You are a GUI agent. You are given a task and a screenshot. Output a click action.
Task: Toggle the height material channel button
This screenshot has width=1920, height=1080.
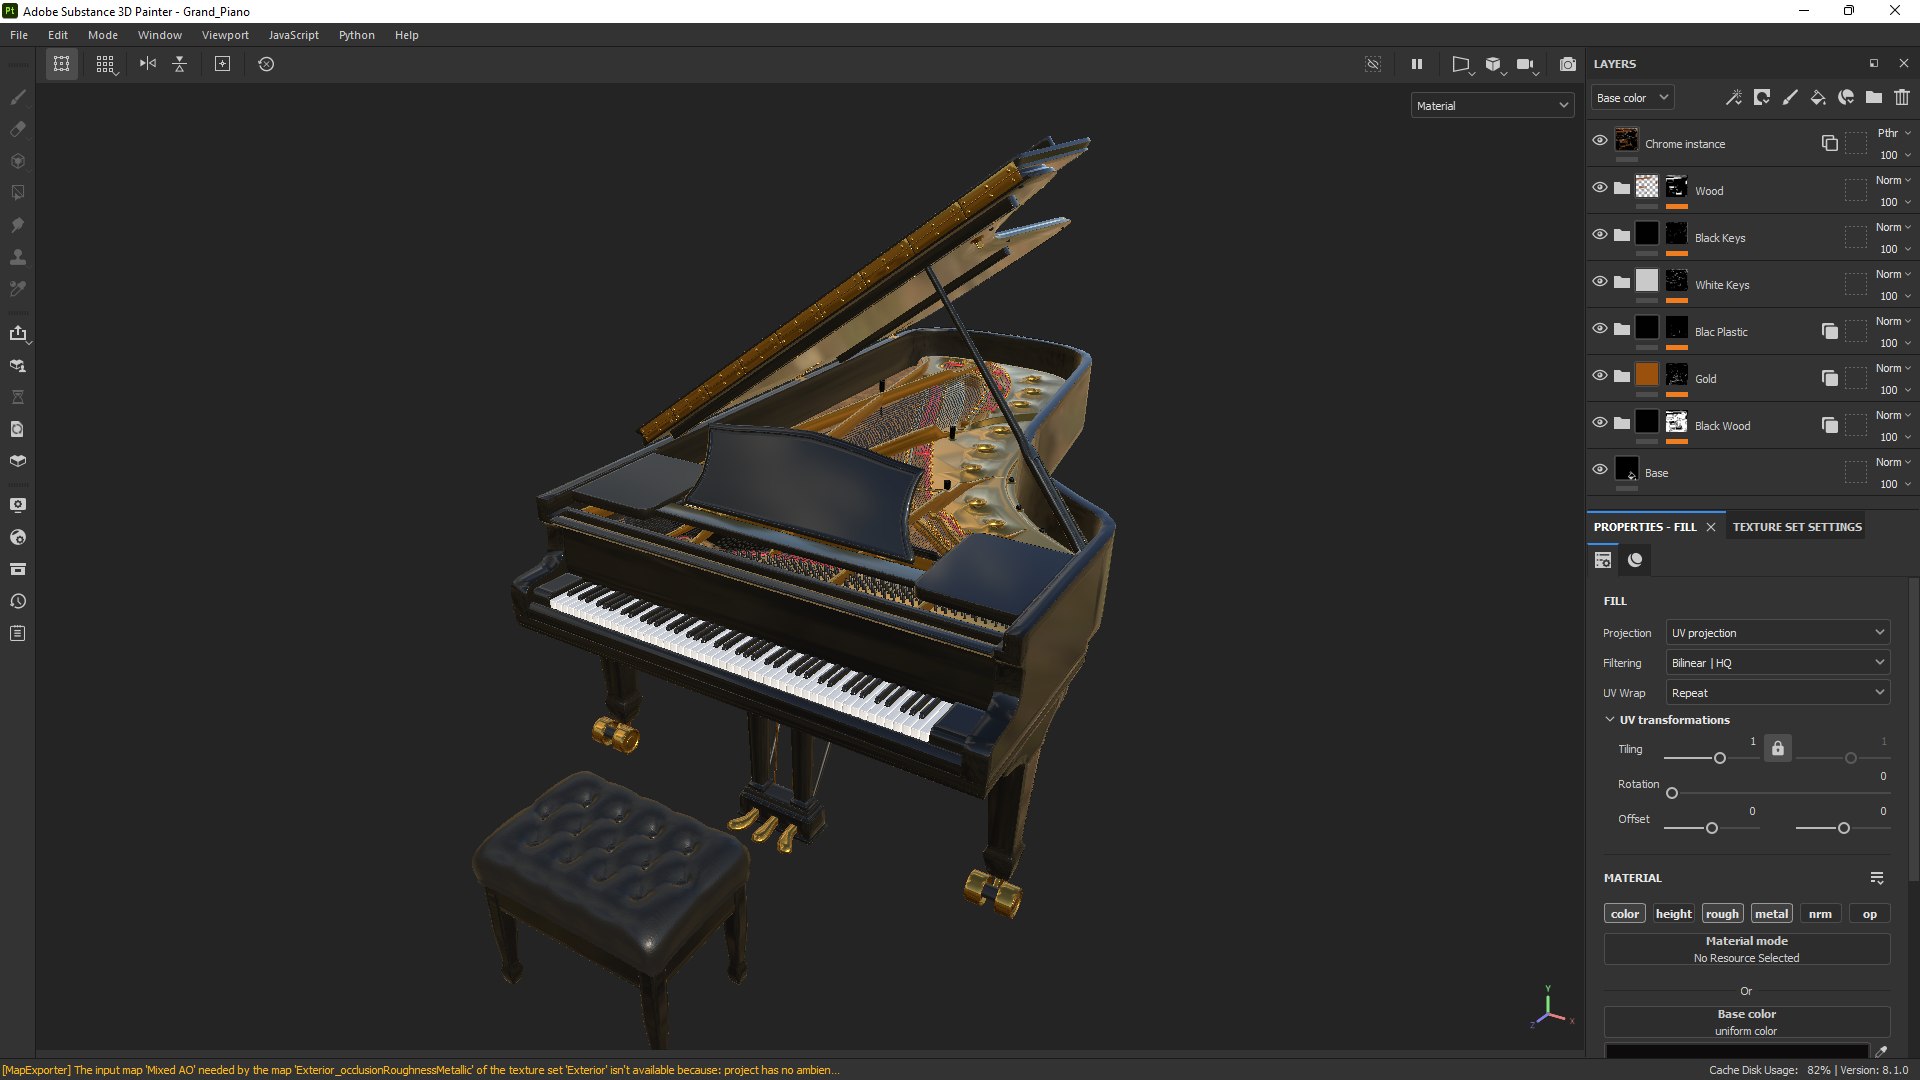1673,914
